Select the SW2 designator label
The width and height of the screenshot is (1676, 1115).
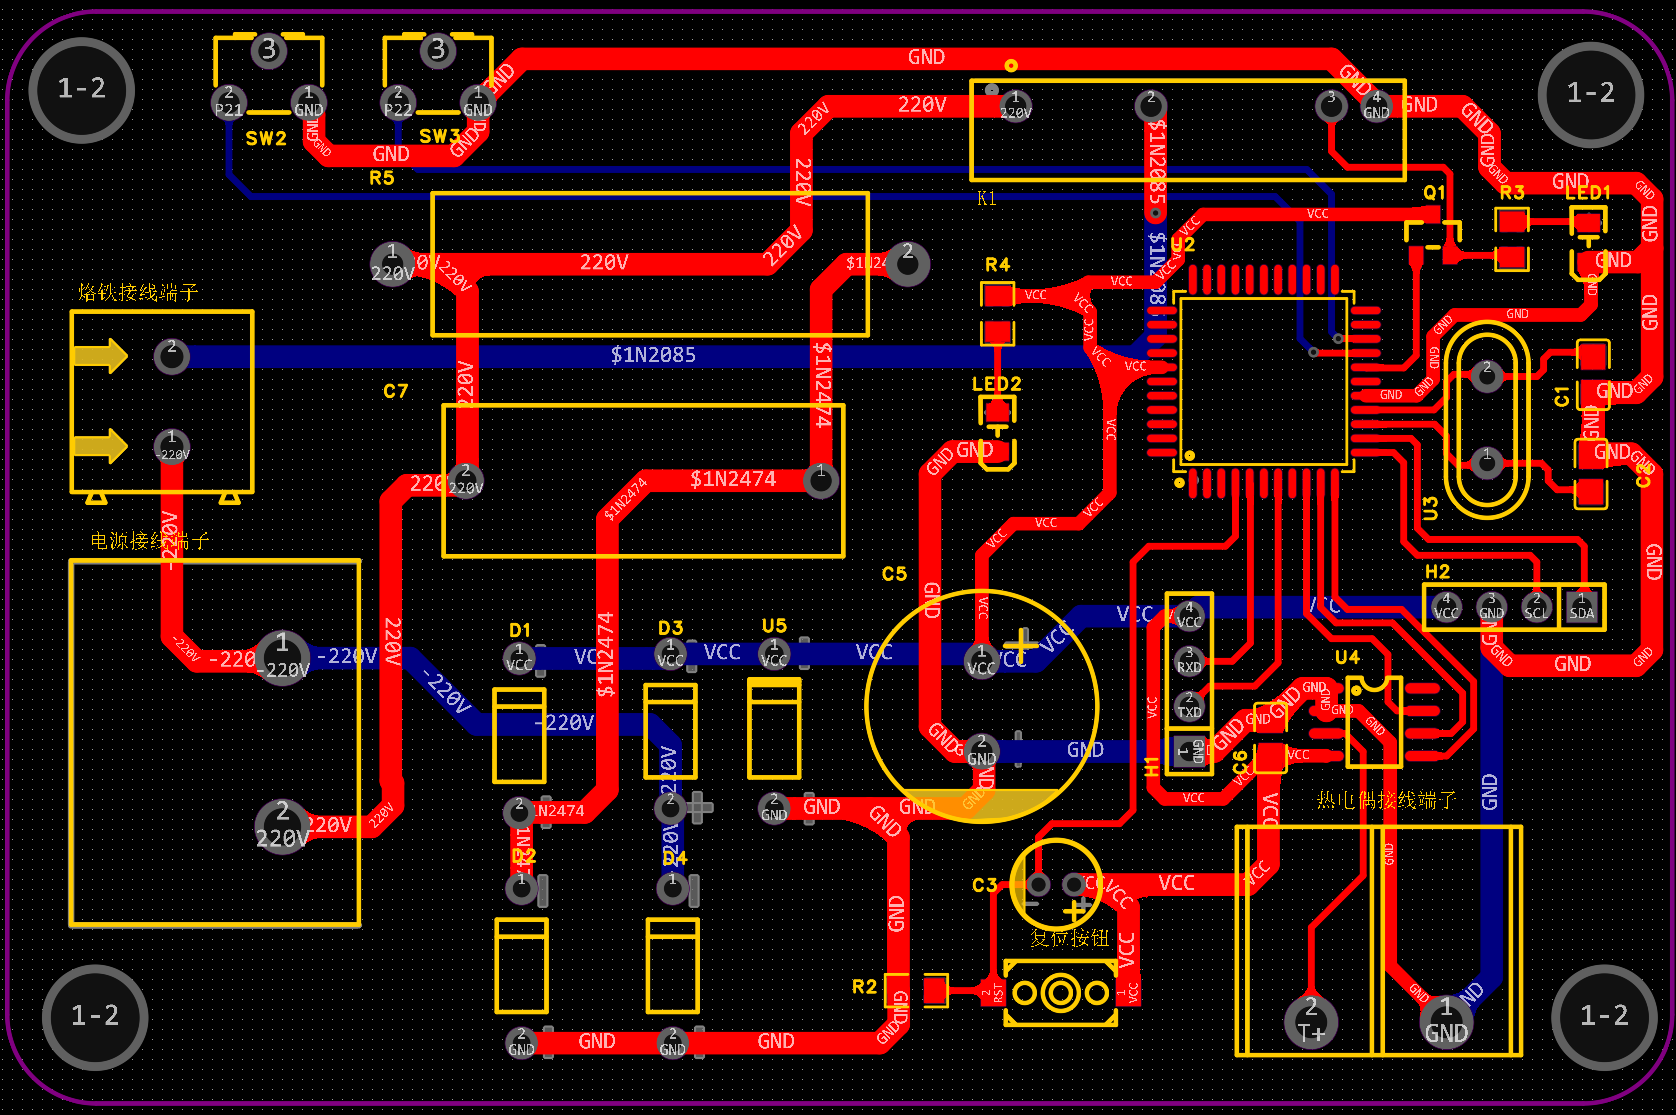coord(266,138)
